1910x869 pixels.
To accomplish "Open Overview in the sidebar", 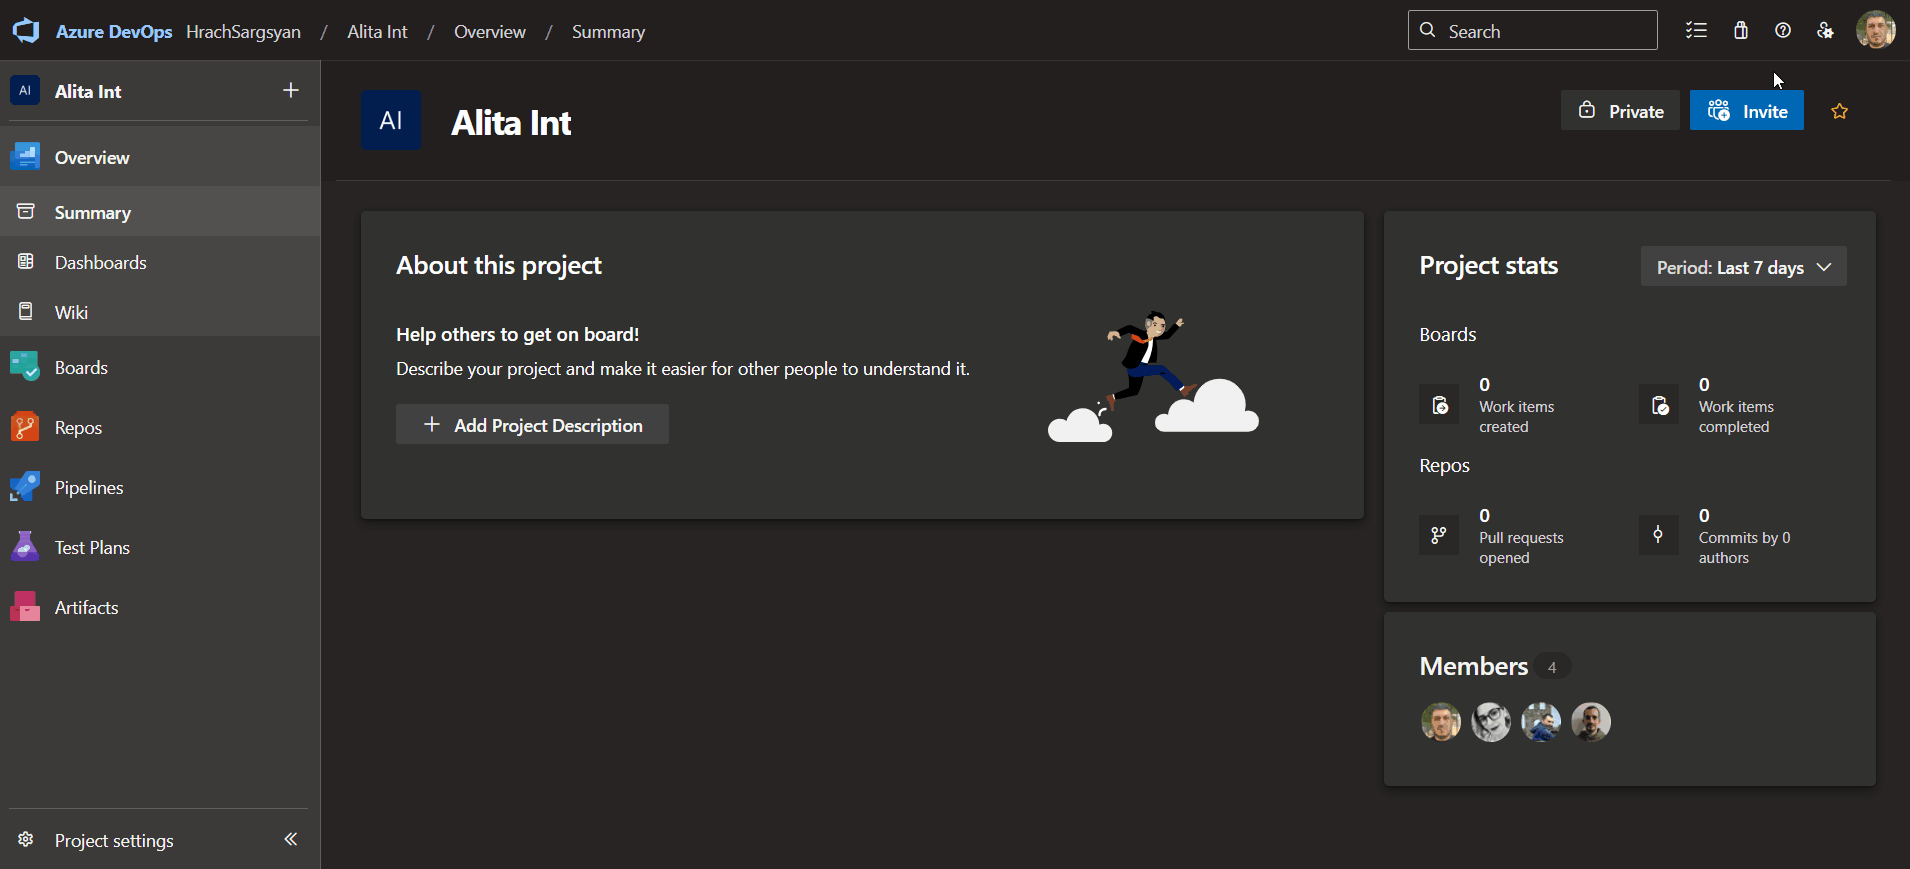I will point(160,157).
